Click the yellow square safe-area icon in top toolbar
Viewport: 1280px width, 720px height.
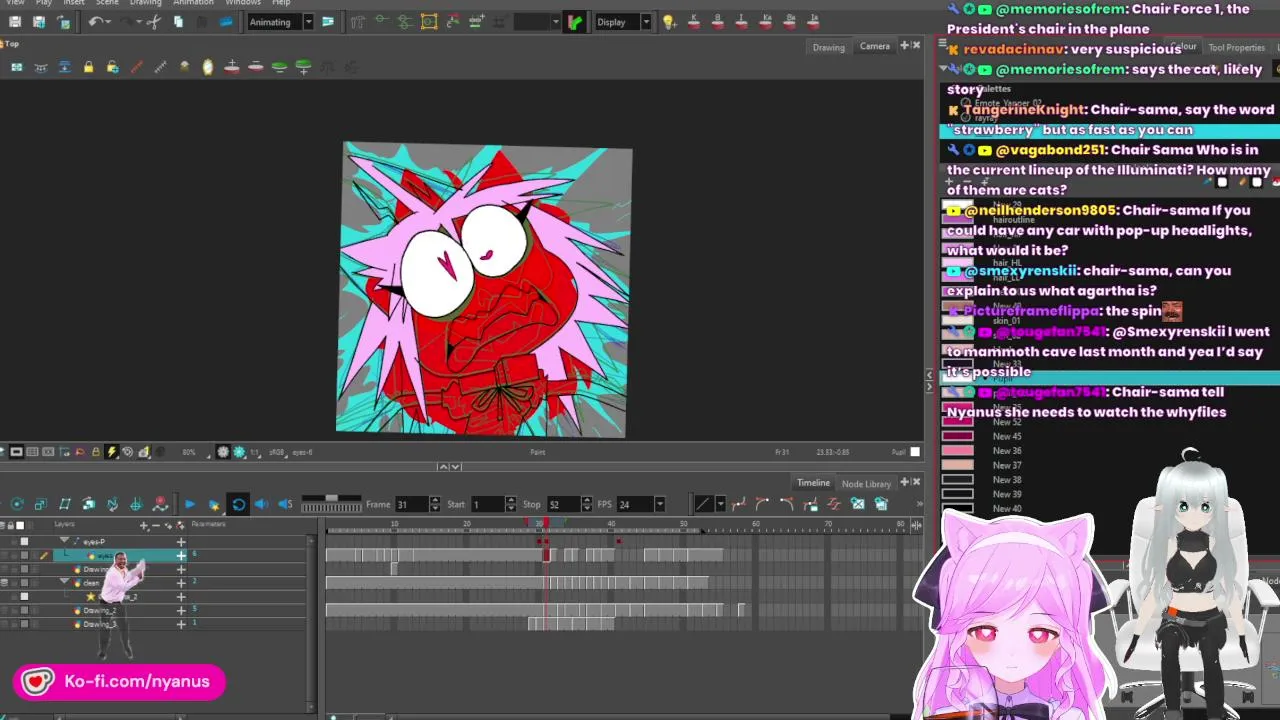[x=429, y=22]
